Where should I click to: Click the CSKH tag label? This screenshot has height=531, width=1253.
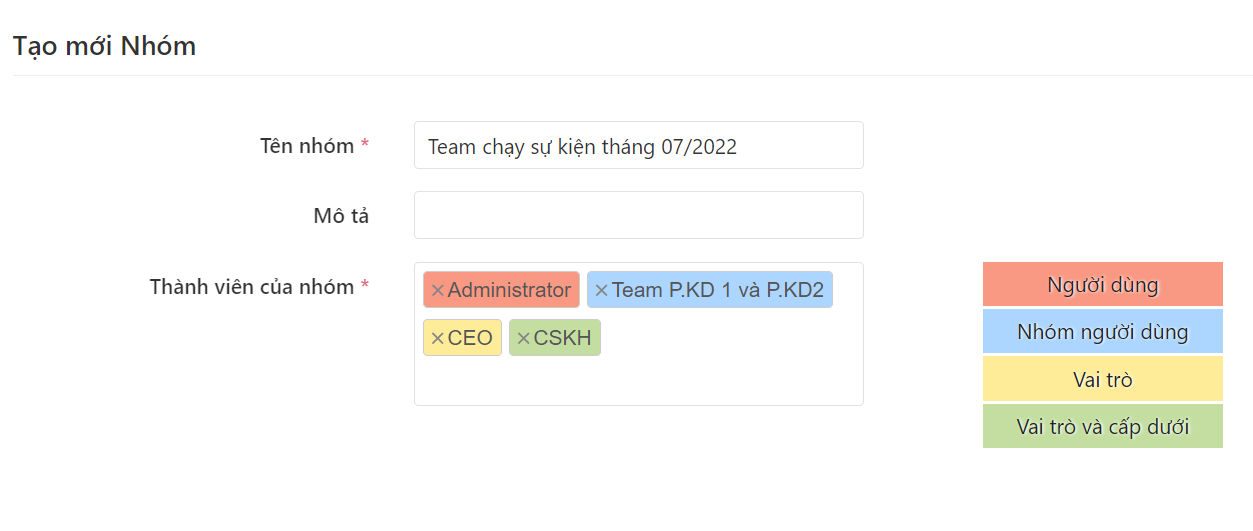(x=562, y=339)
